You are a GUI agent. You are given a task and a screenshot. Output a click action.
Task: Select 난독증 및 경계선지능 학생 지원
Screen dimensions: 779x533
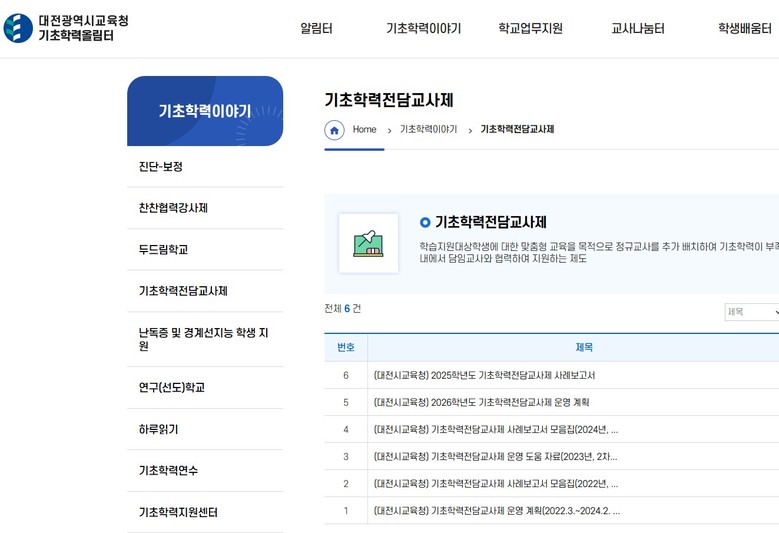pos(203,339)
